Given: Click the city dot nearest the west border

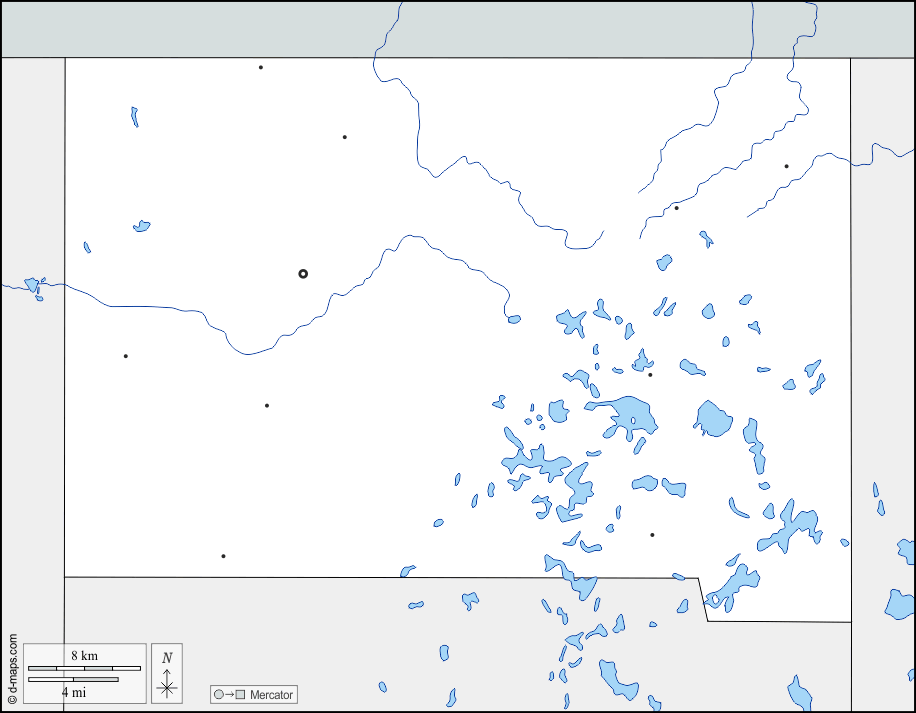Looking at the screenshot, I should pos(125,356).
